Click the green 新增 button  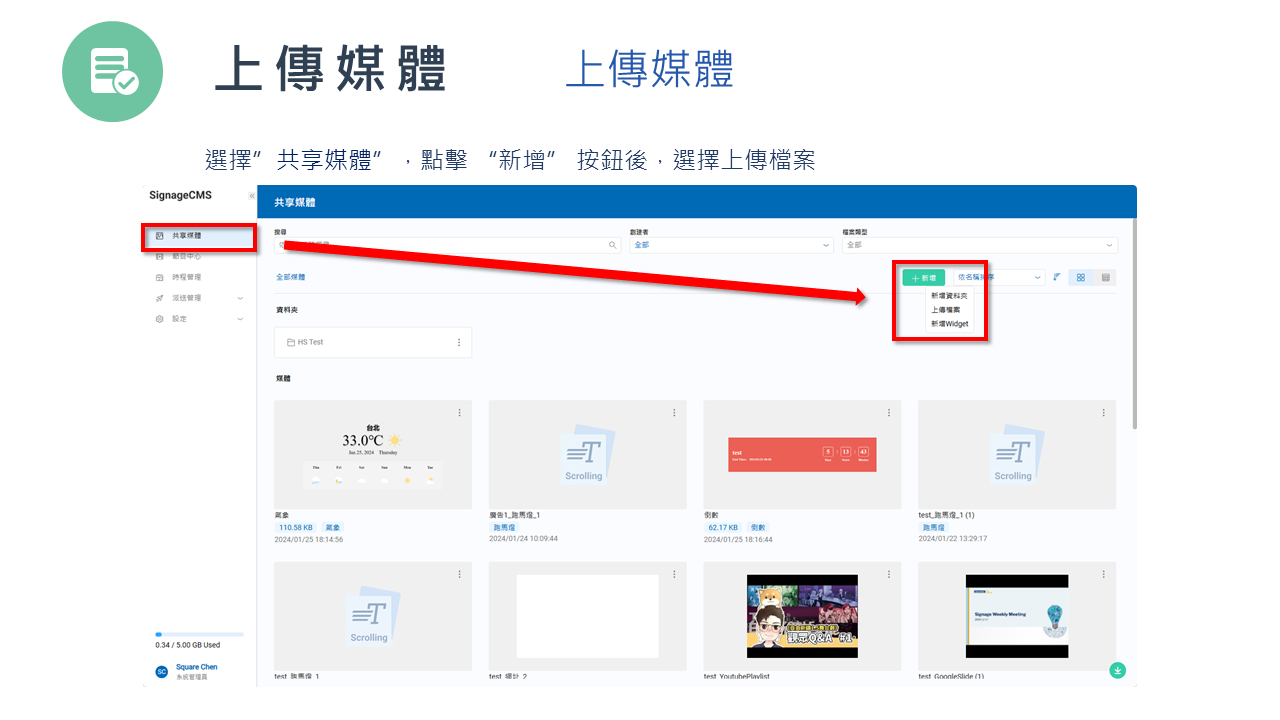click(x=922, y=277)
